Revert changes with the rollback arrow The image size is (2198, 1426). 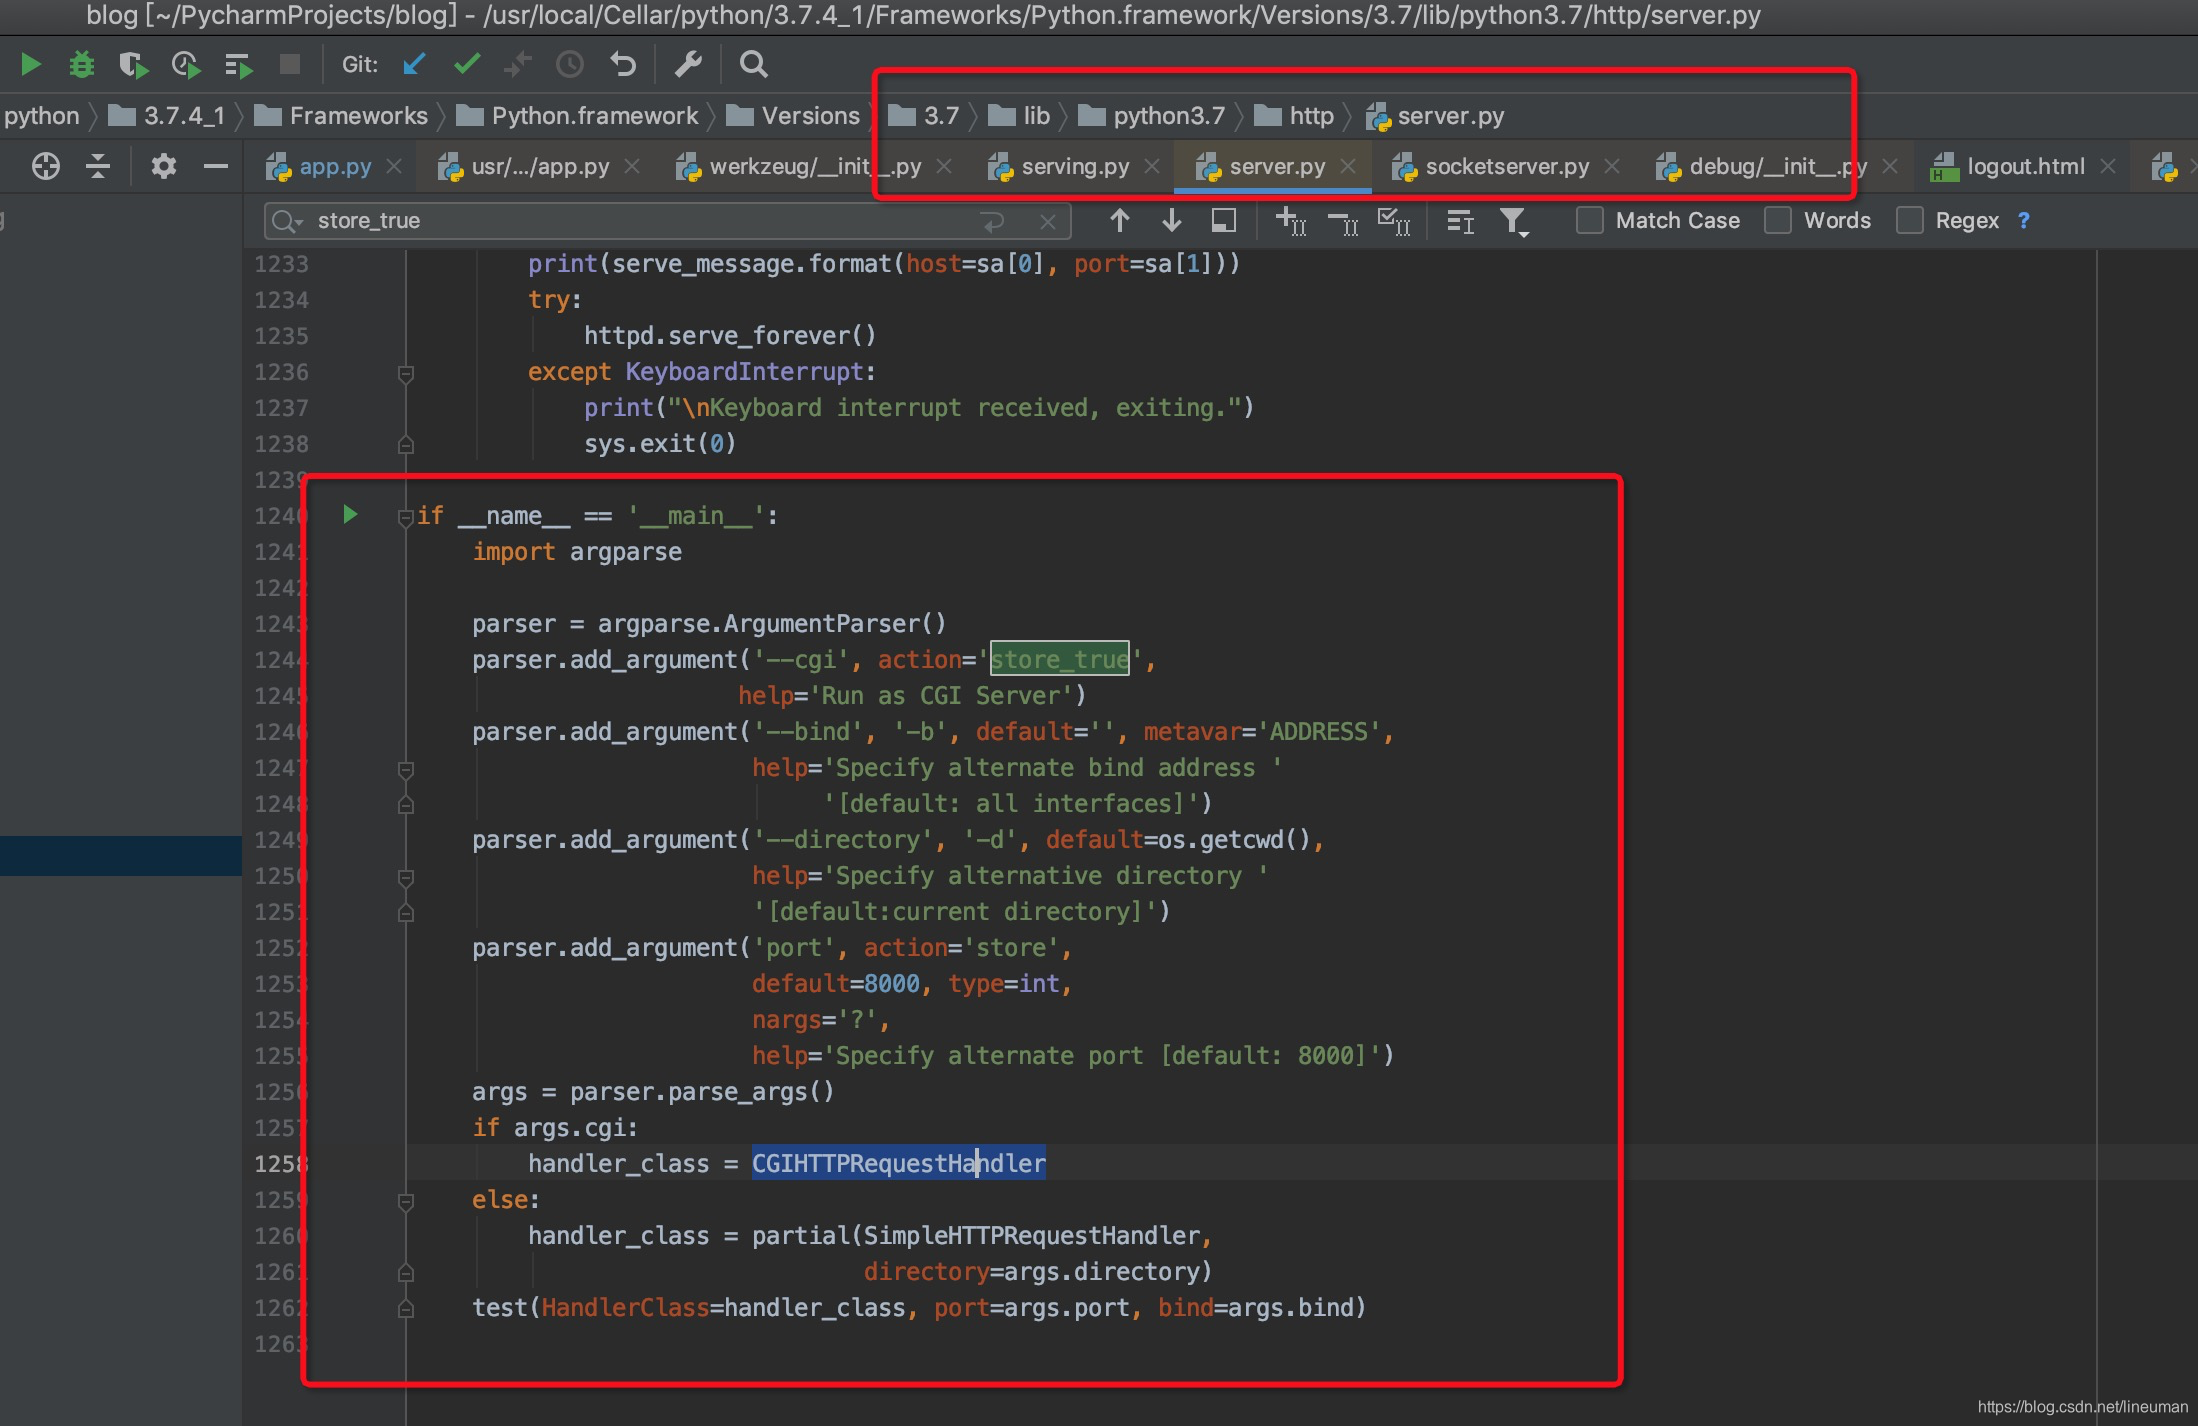[x=623, y=65]
